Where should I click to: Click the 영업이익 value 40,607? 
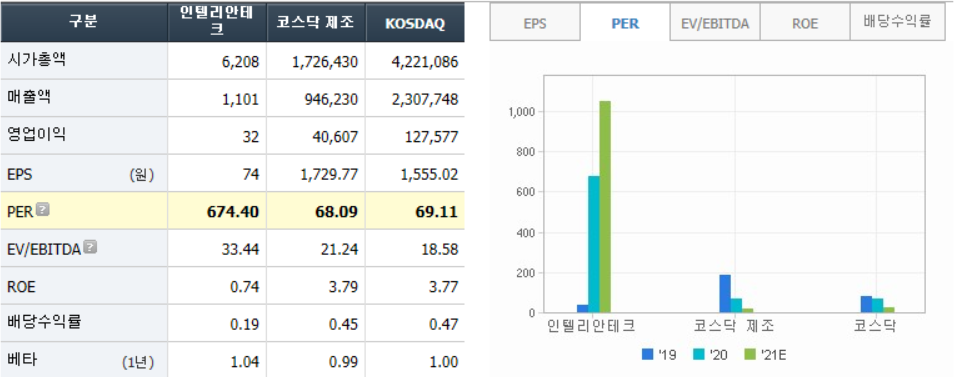334,137
